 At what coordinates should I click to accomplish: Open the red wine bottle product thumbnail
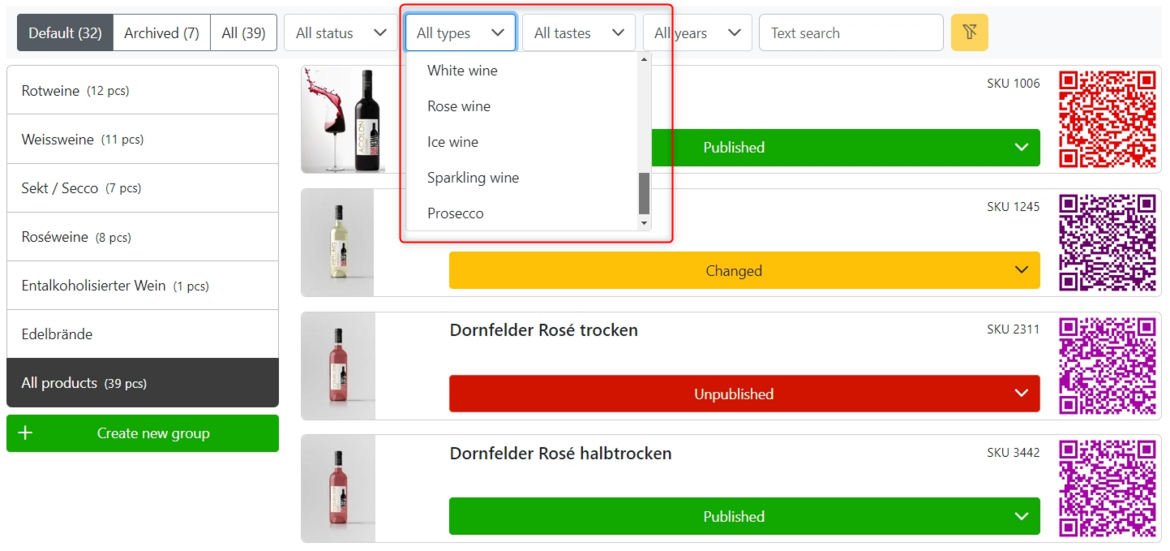(339, 120)
